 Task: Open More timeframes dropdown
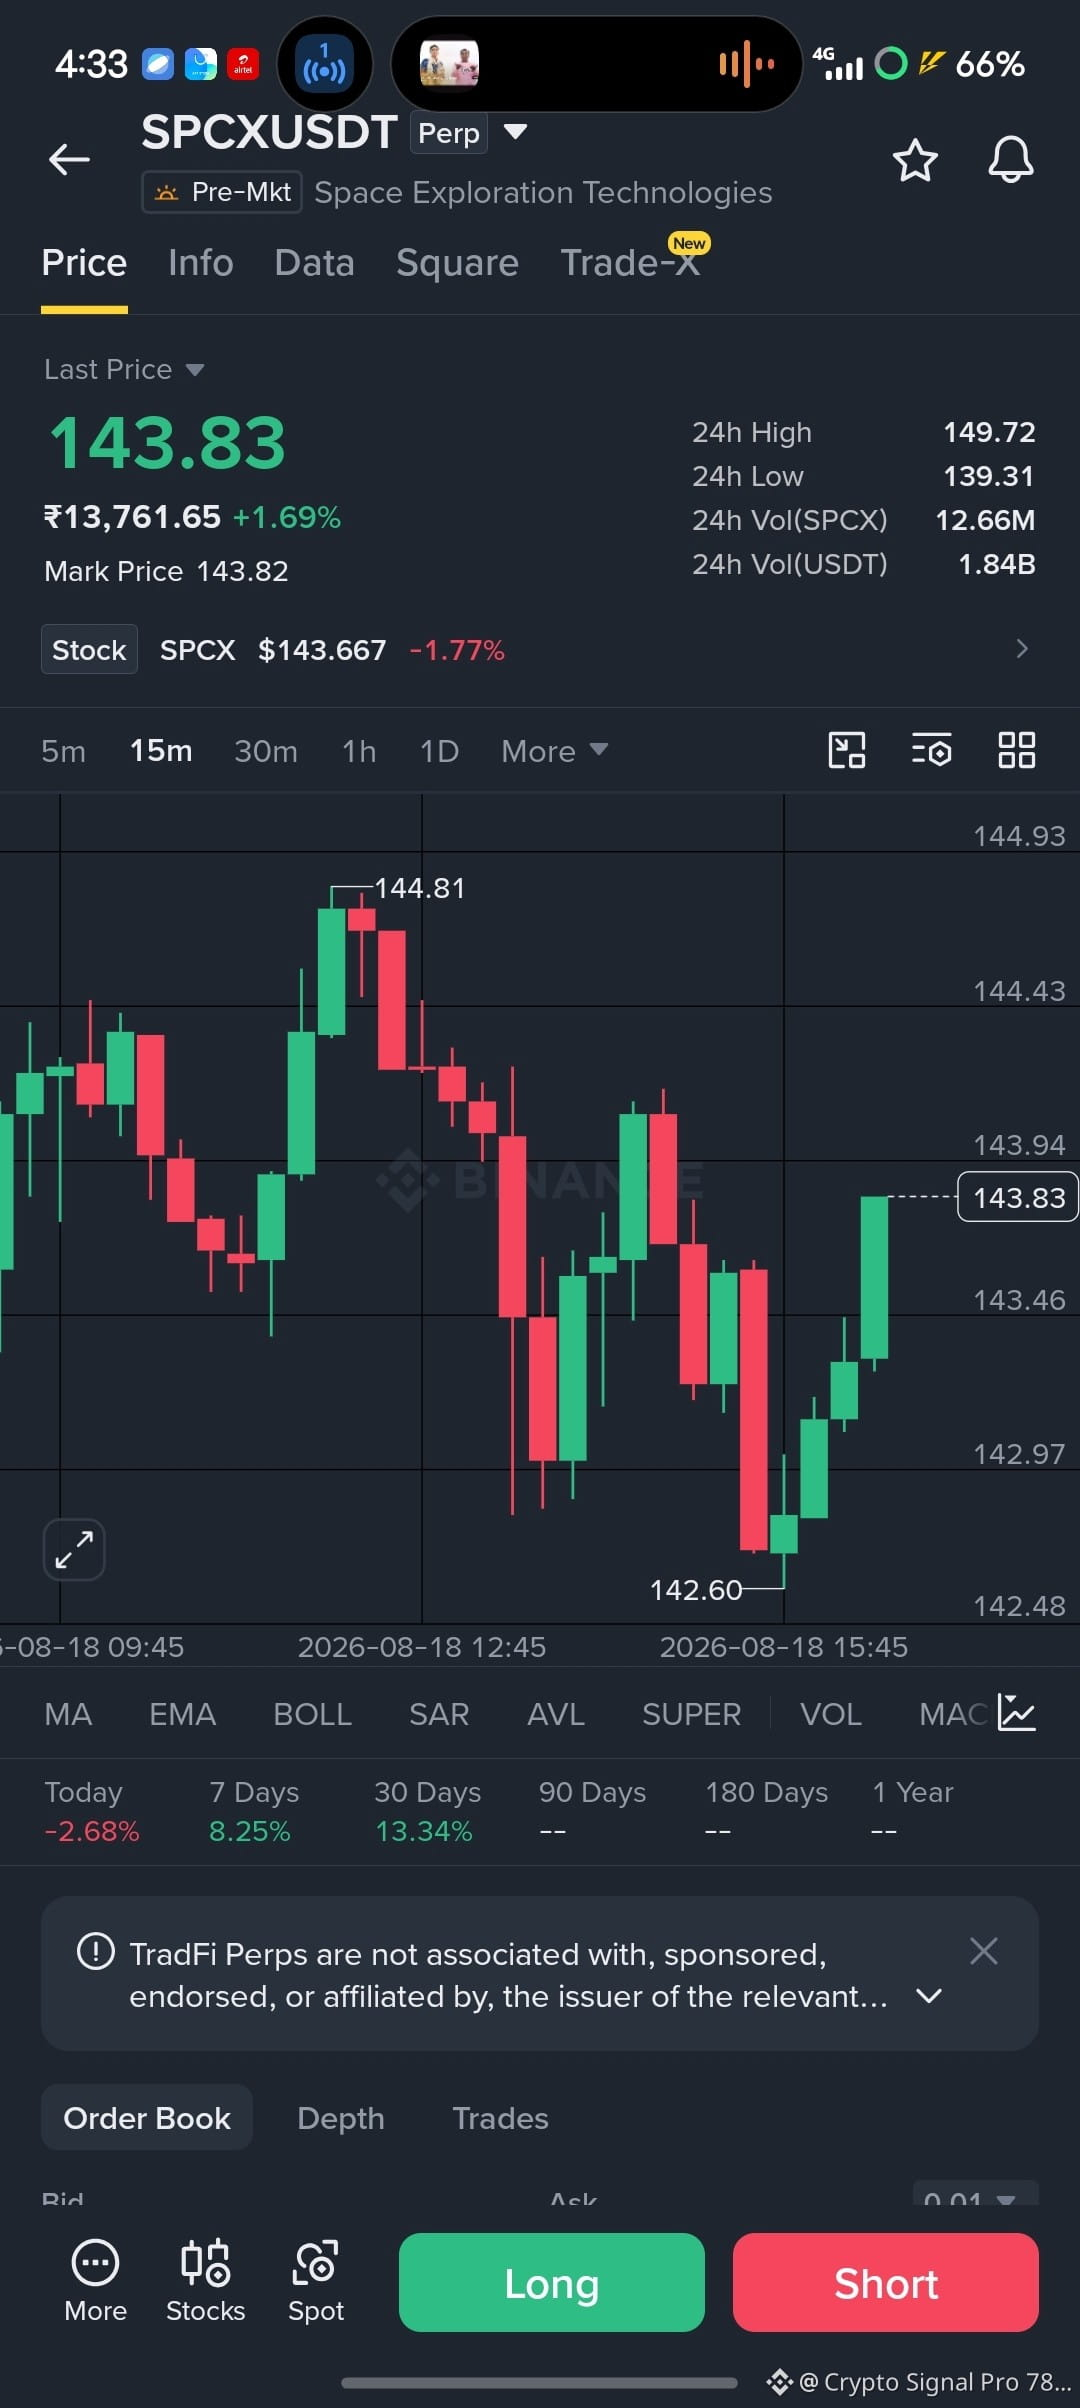[554, 751]
